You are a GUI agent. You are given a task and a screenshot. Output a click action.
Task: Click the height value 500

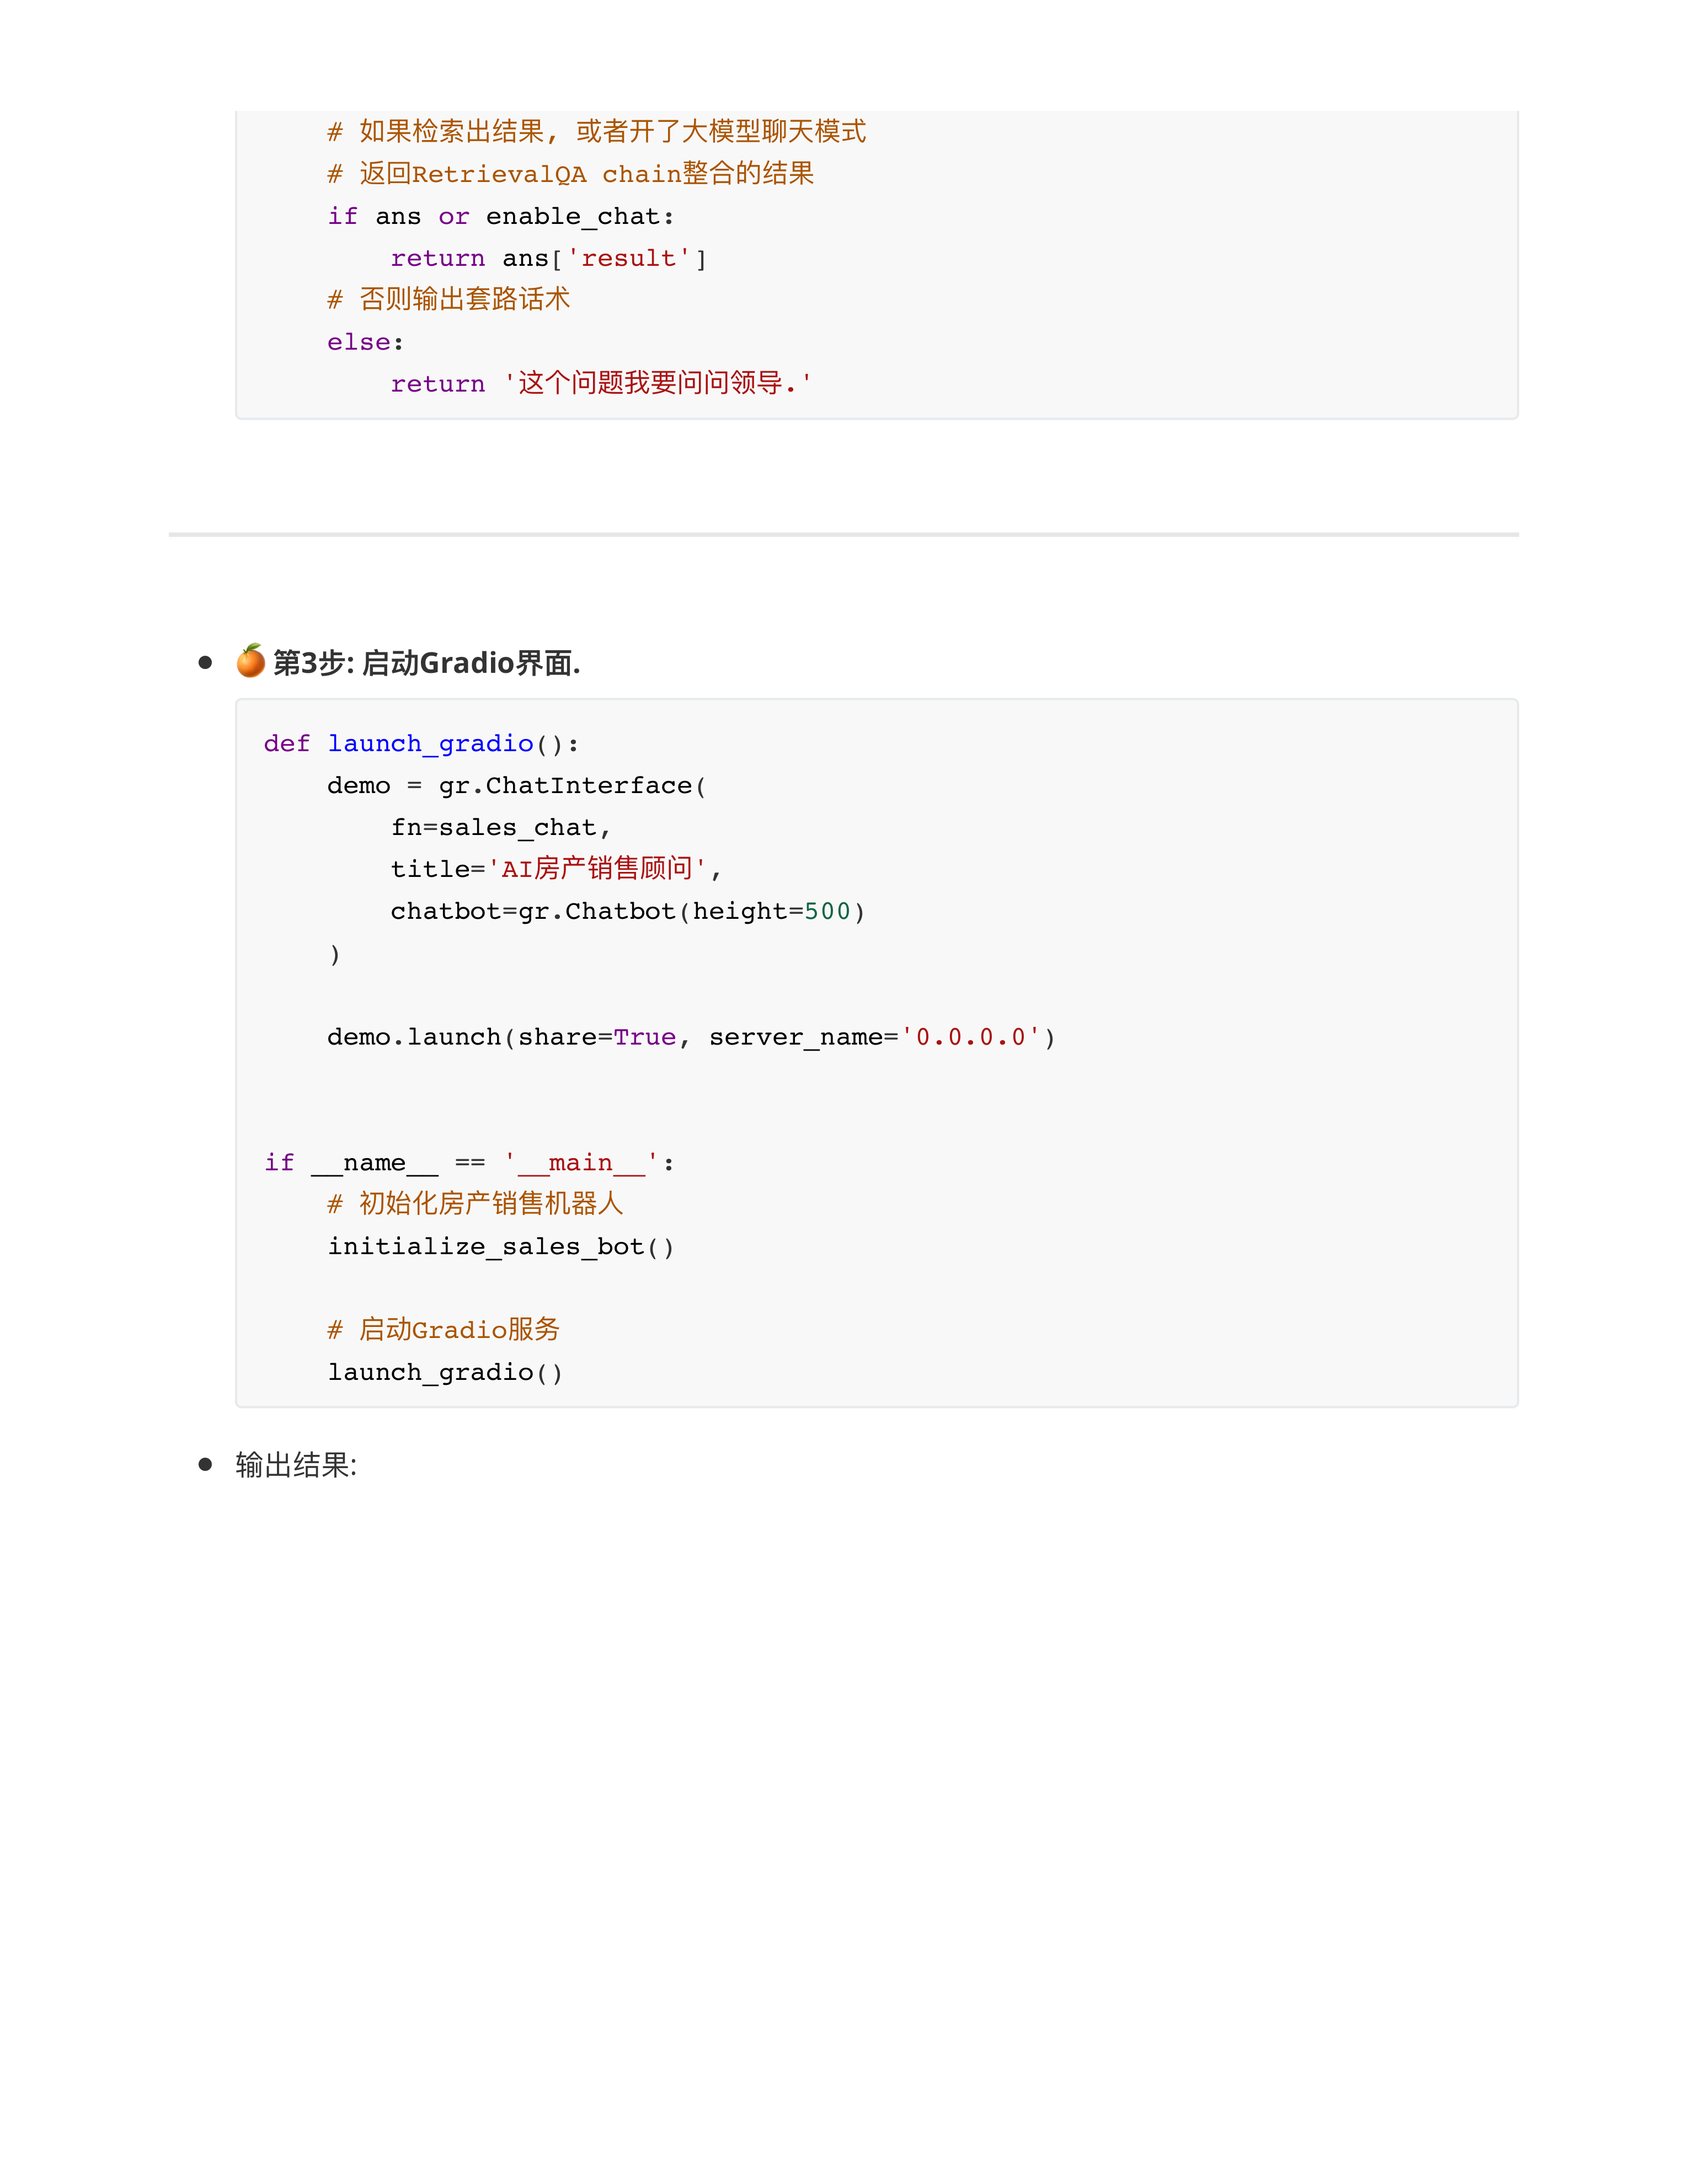pyautogui.click(x=827, y=911)
